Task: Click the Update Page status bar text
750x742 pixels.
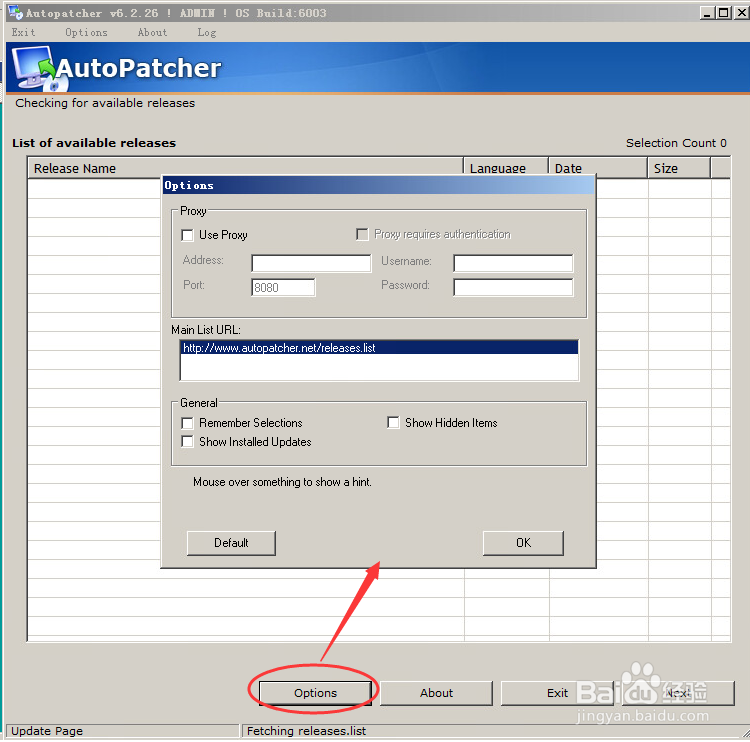Action: 47,731
